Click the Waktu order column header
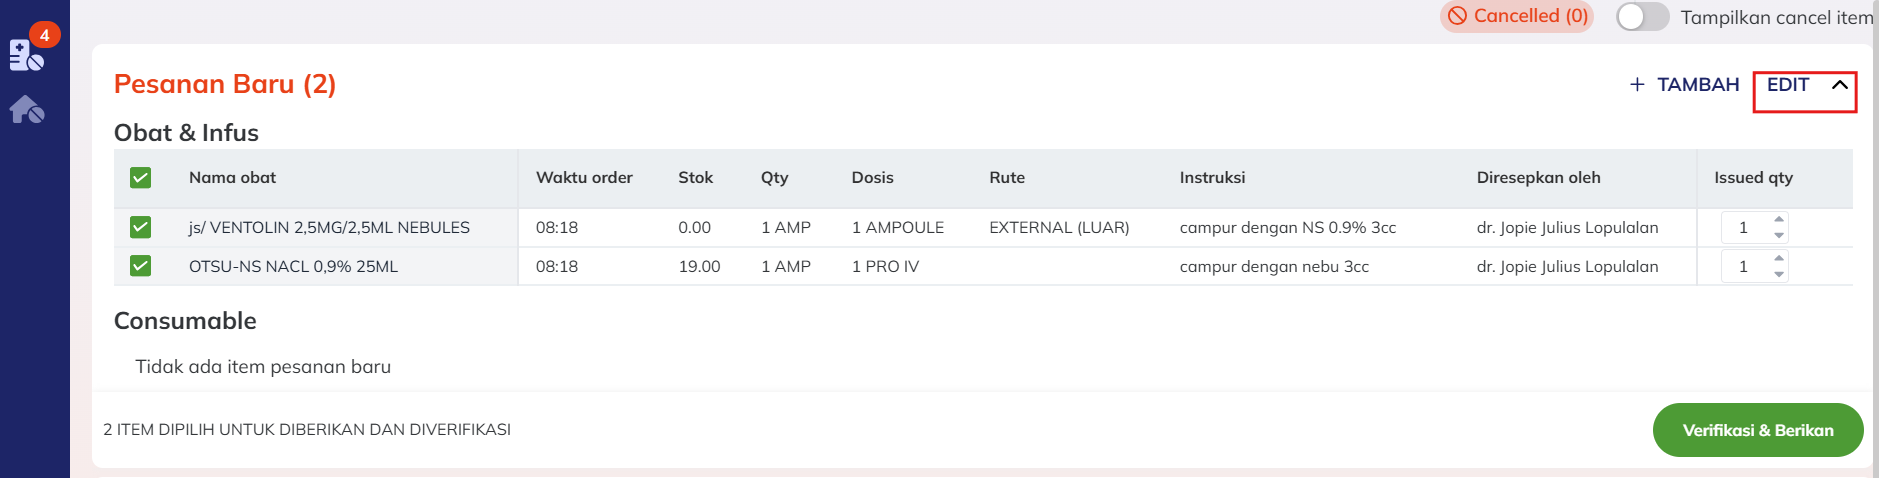The image size is (1879, 478). [x=584, y=178]
